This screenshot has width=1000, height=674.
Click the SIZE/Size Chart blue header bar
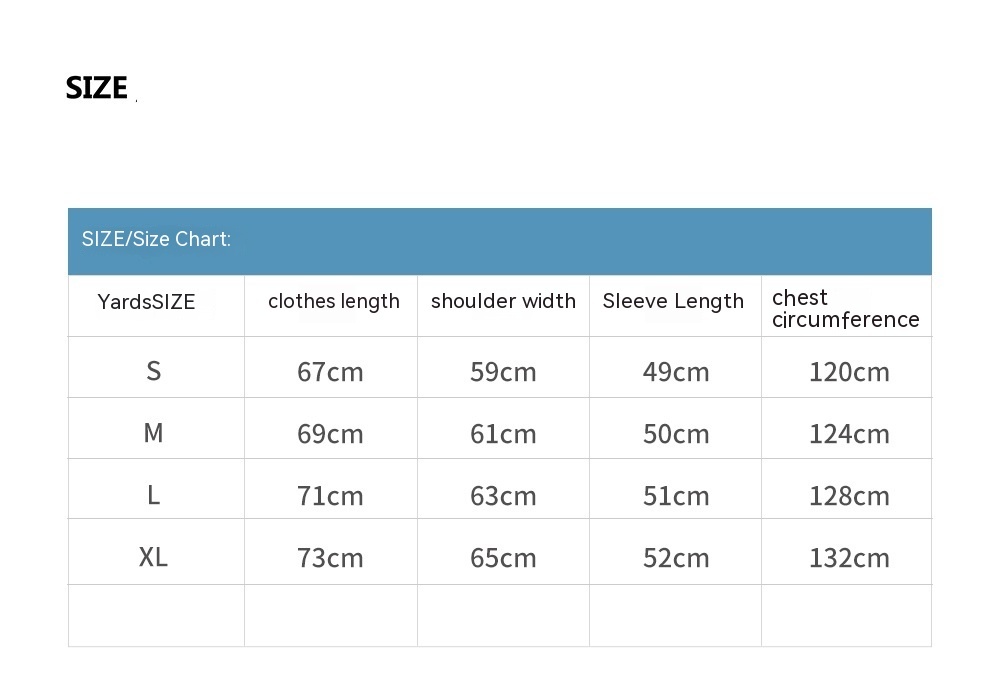499,240
